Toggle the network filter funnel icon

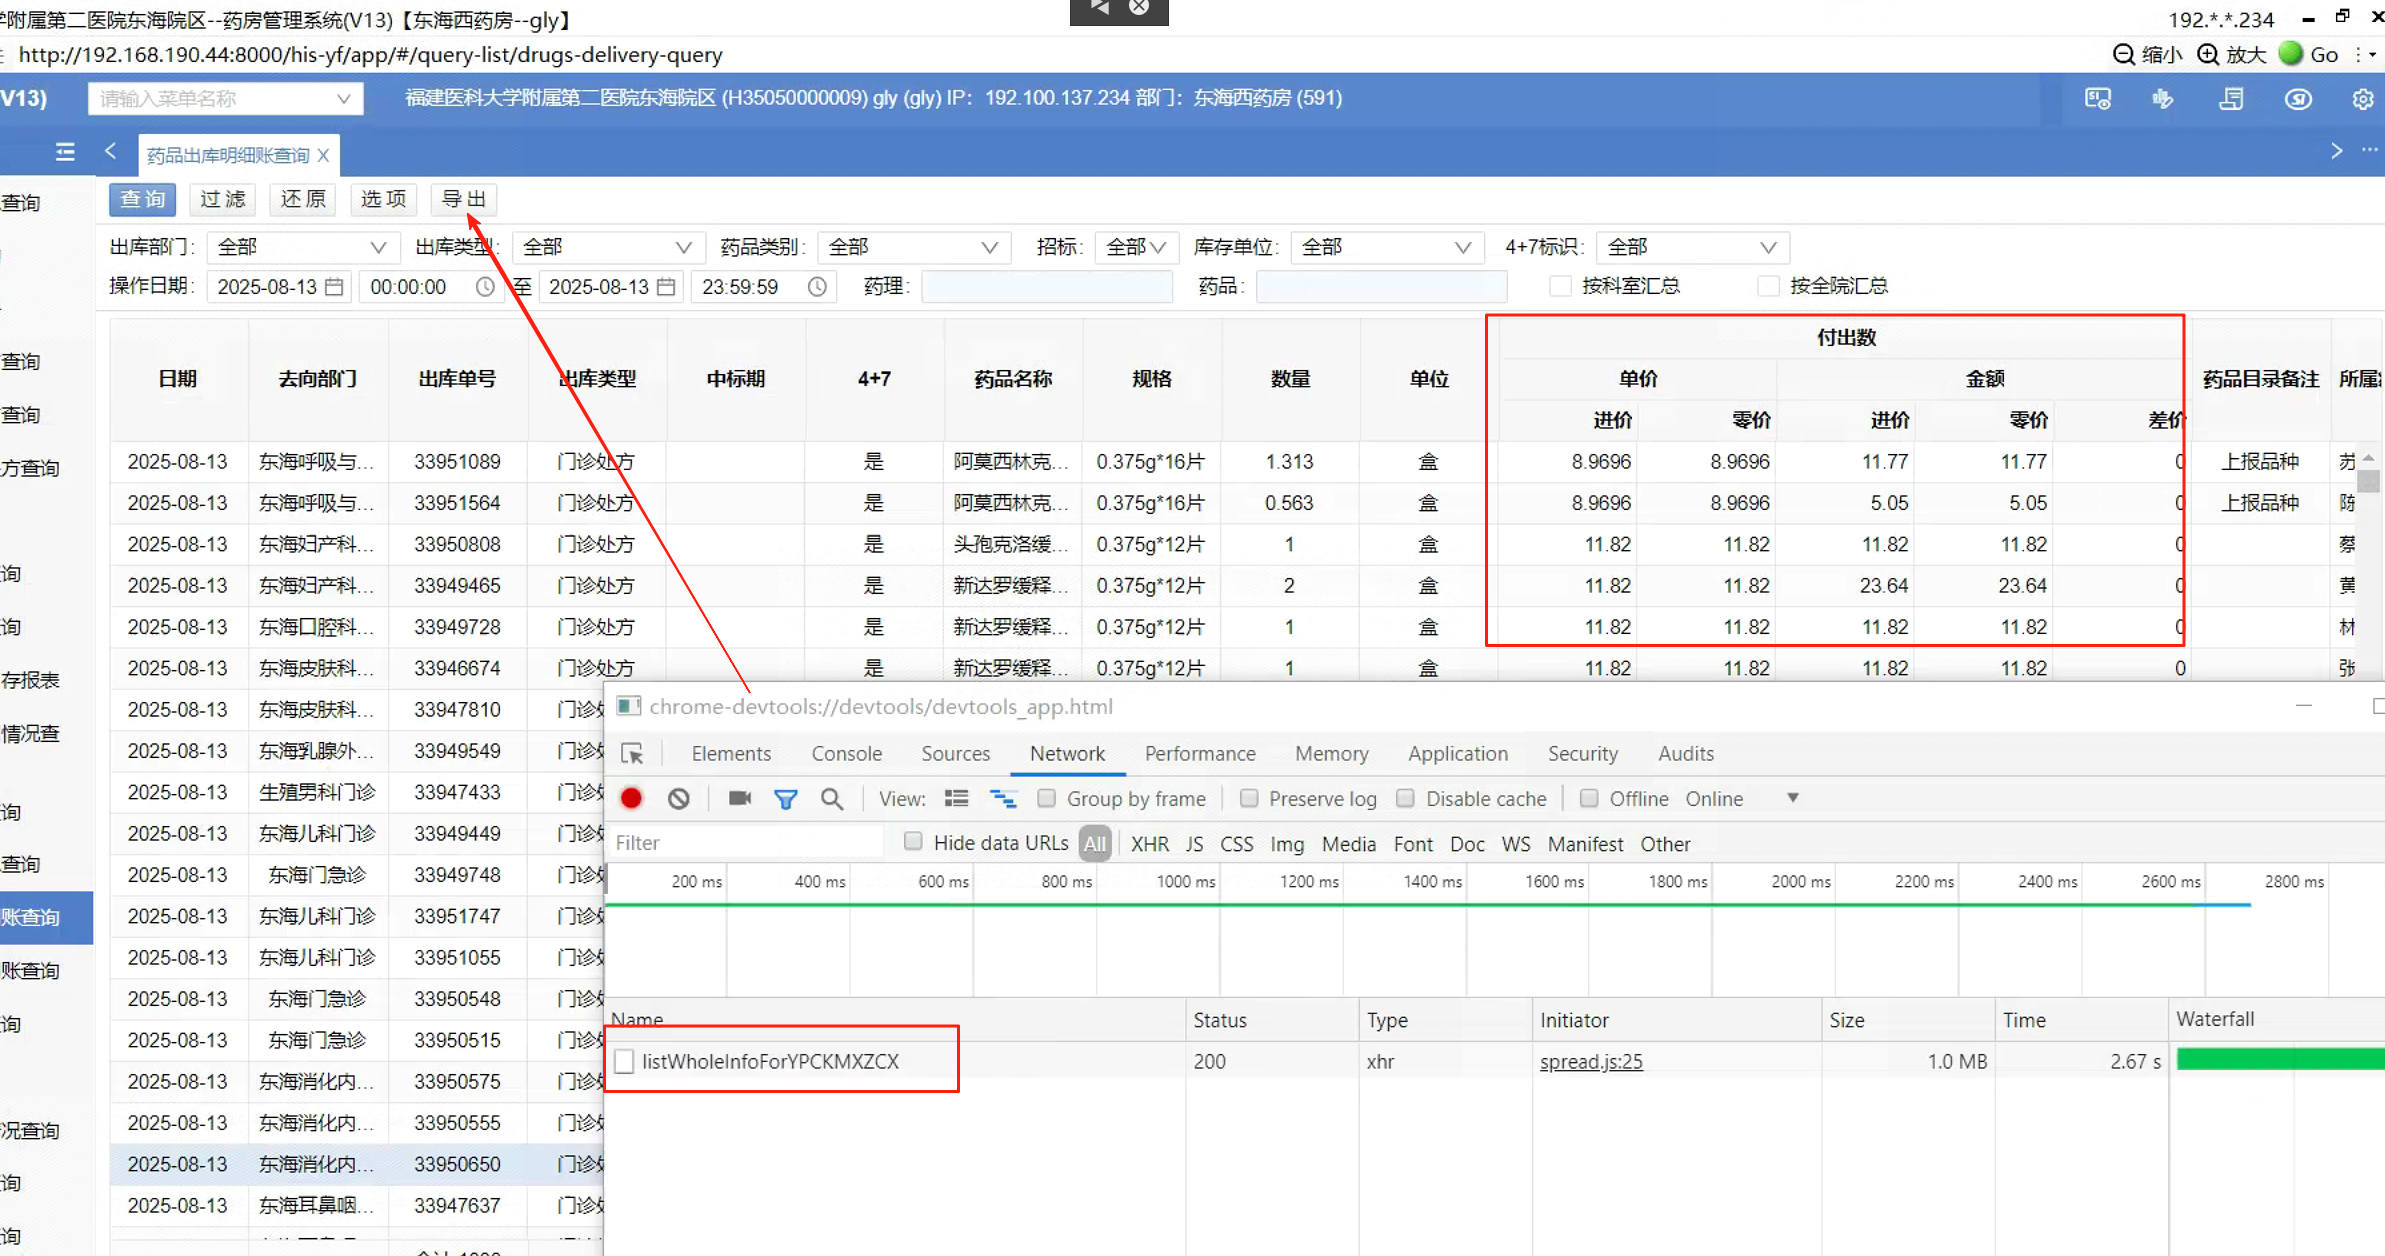click(786, 798)
